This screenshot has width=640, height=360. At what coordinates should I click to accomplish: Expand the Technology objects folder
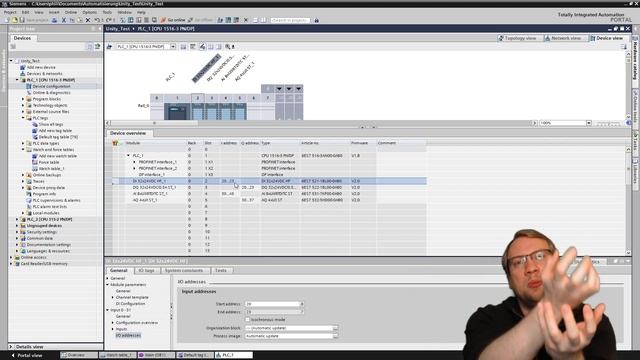pos(23,105)
